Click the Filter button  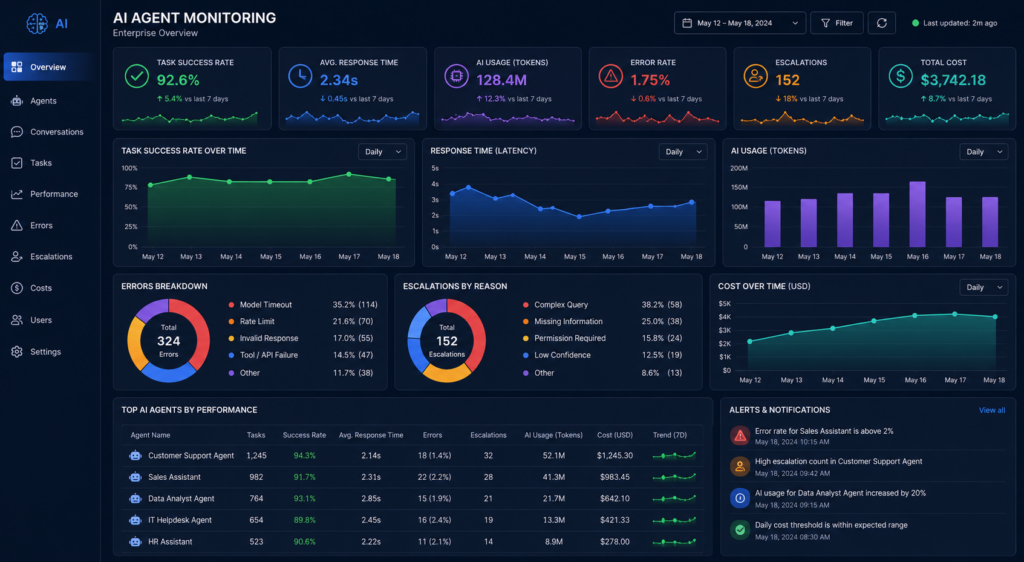837,23
